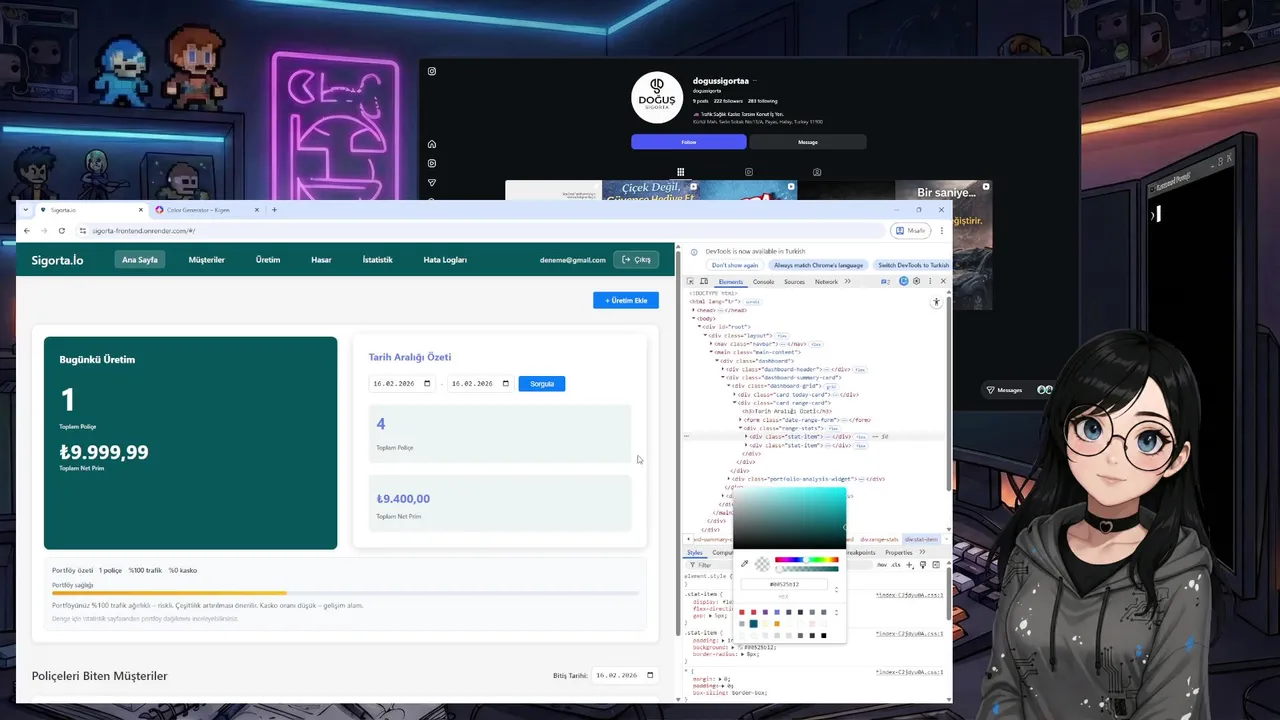Open a new Chrome tab with plus icon
1280x720 pixels.
coord(274,210)
